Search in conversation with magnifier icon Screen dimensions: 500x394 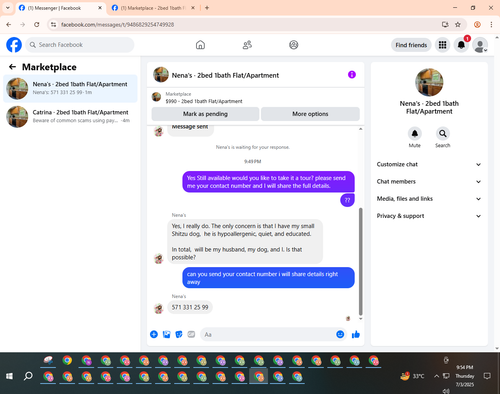click(x=443, y=134)
